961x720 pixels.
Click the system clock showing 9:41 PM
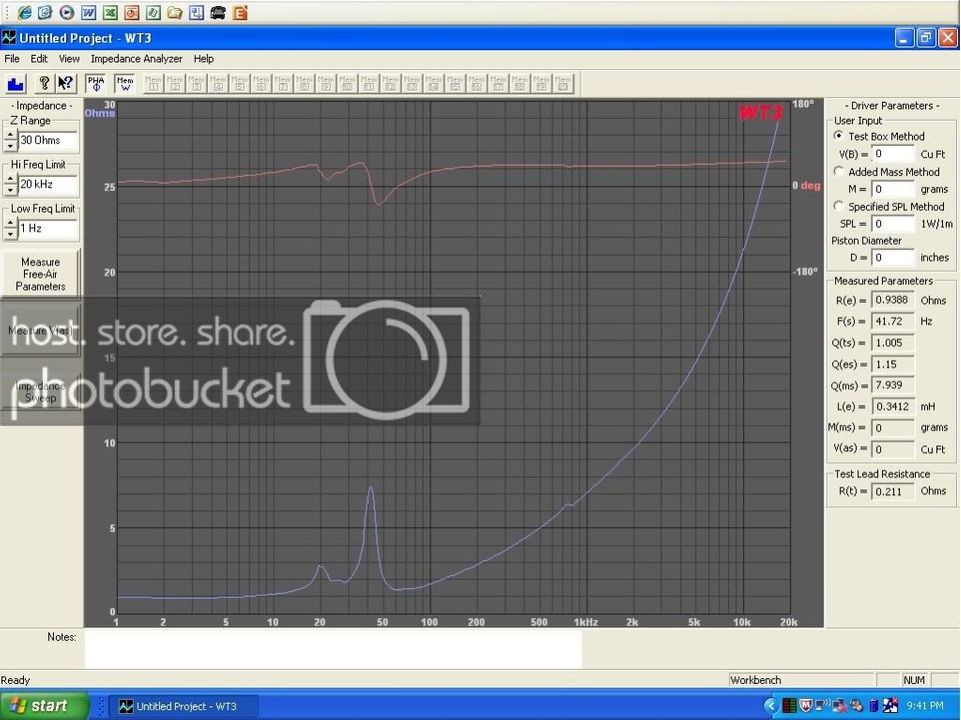(925, 706)
